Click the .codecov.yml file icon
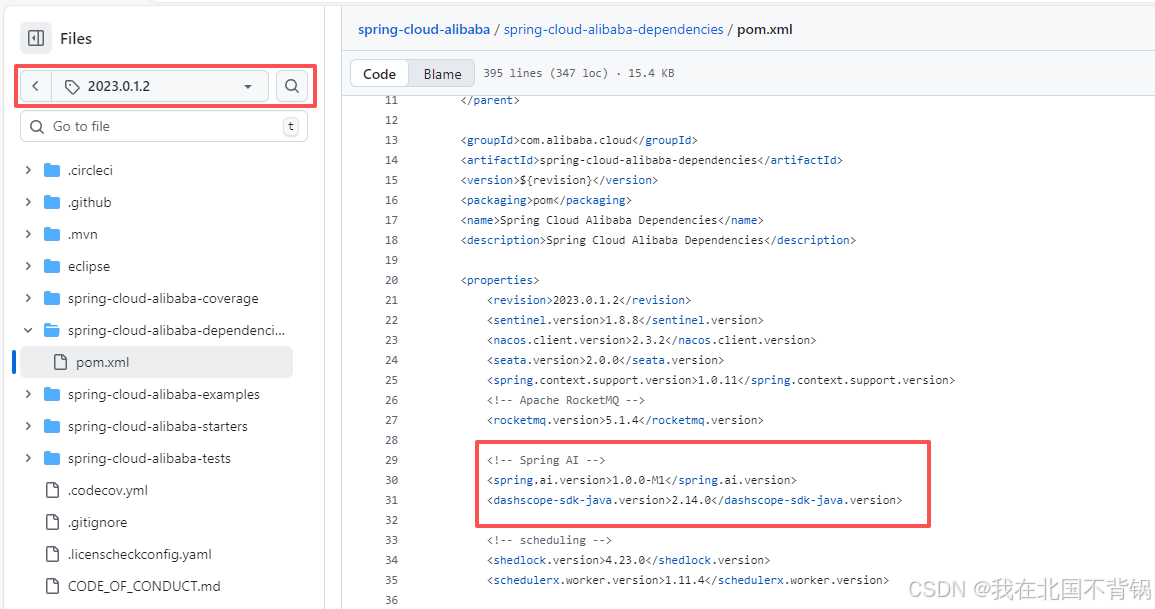Image resolution: width=1155 pixels, height=609 pixels. coord(52,490)
